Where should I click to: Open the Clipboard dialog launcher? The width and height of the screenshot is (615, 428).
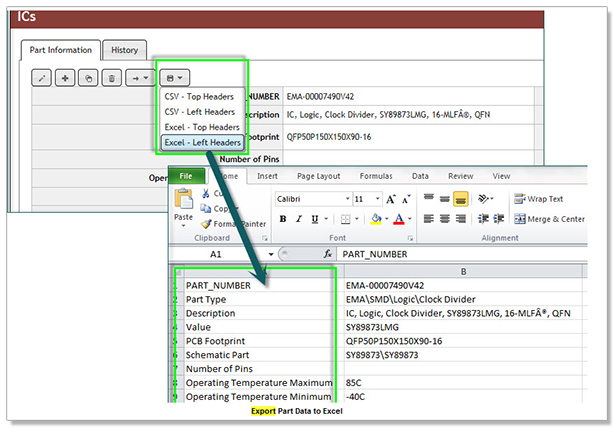265,238
